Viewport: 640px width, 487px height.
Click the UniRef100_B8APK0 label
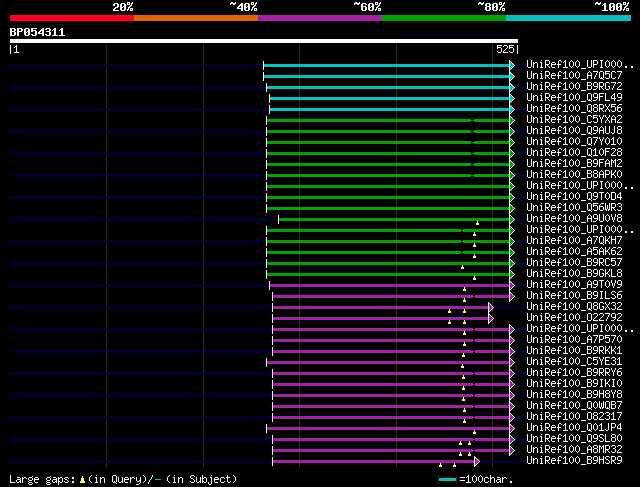click(x=574, y=175)
